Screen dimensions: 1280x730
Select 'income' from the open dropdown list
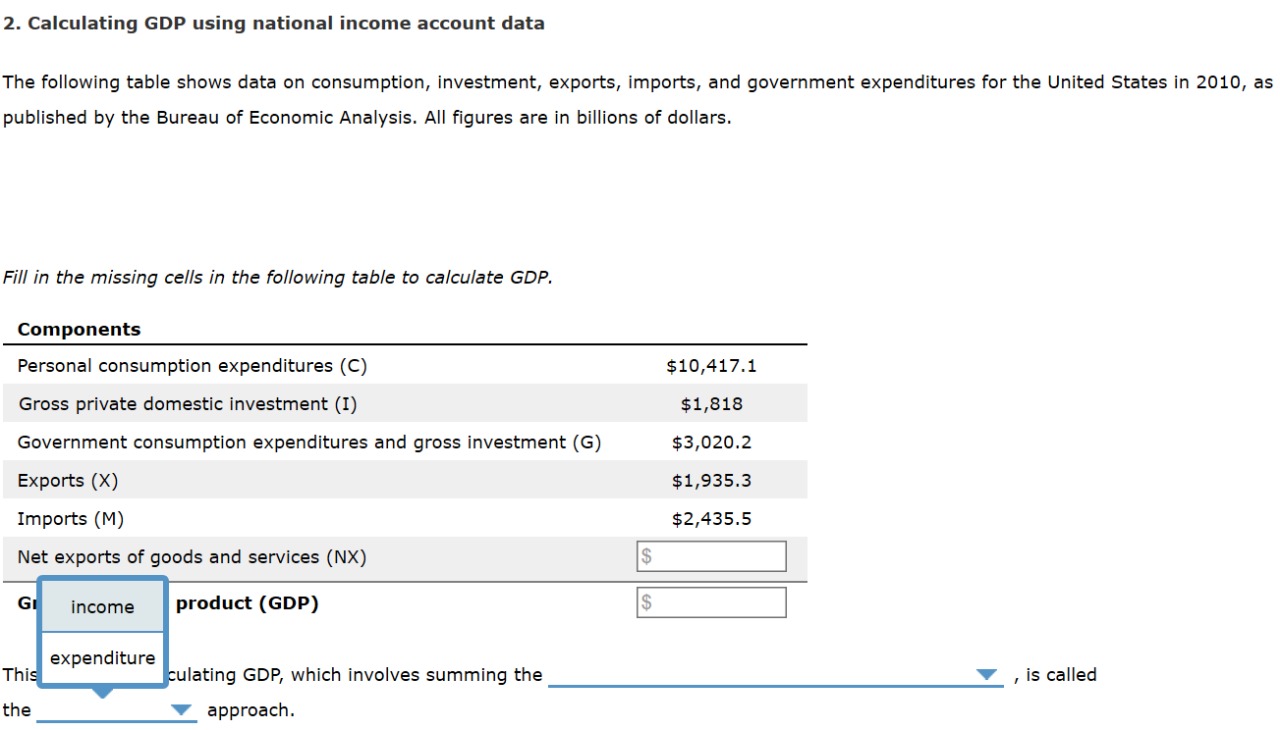click(x=102, y=607)
